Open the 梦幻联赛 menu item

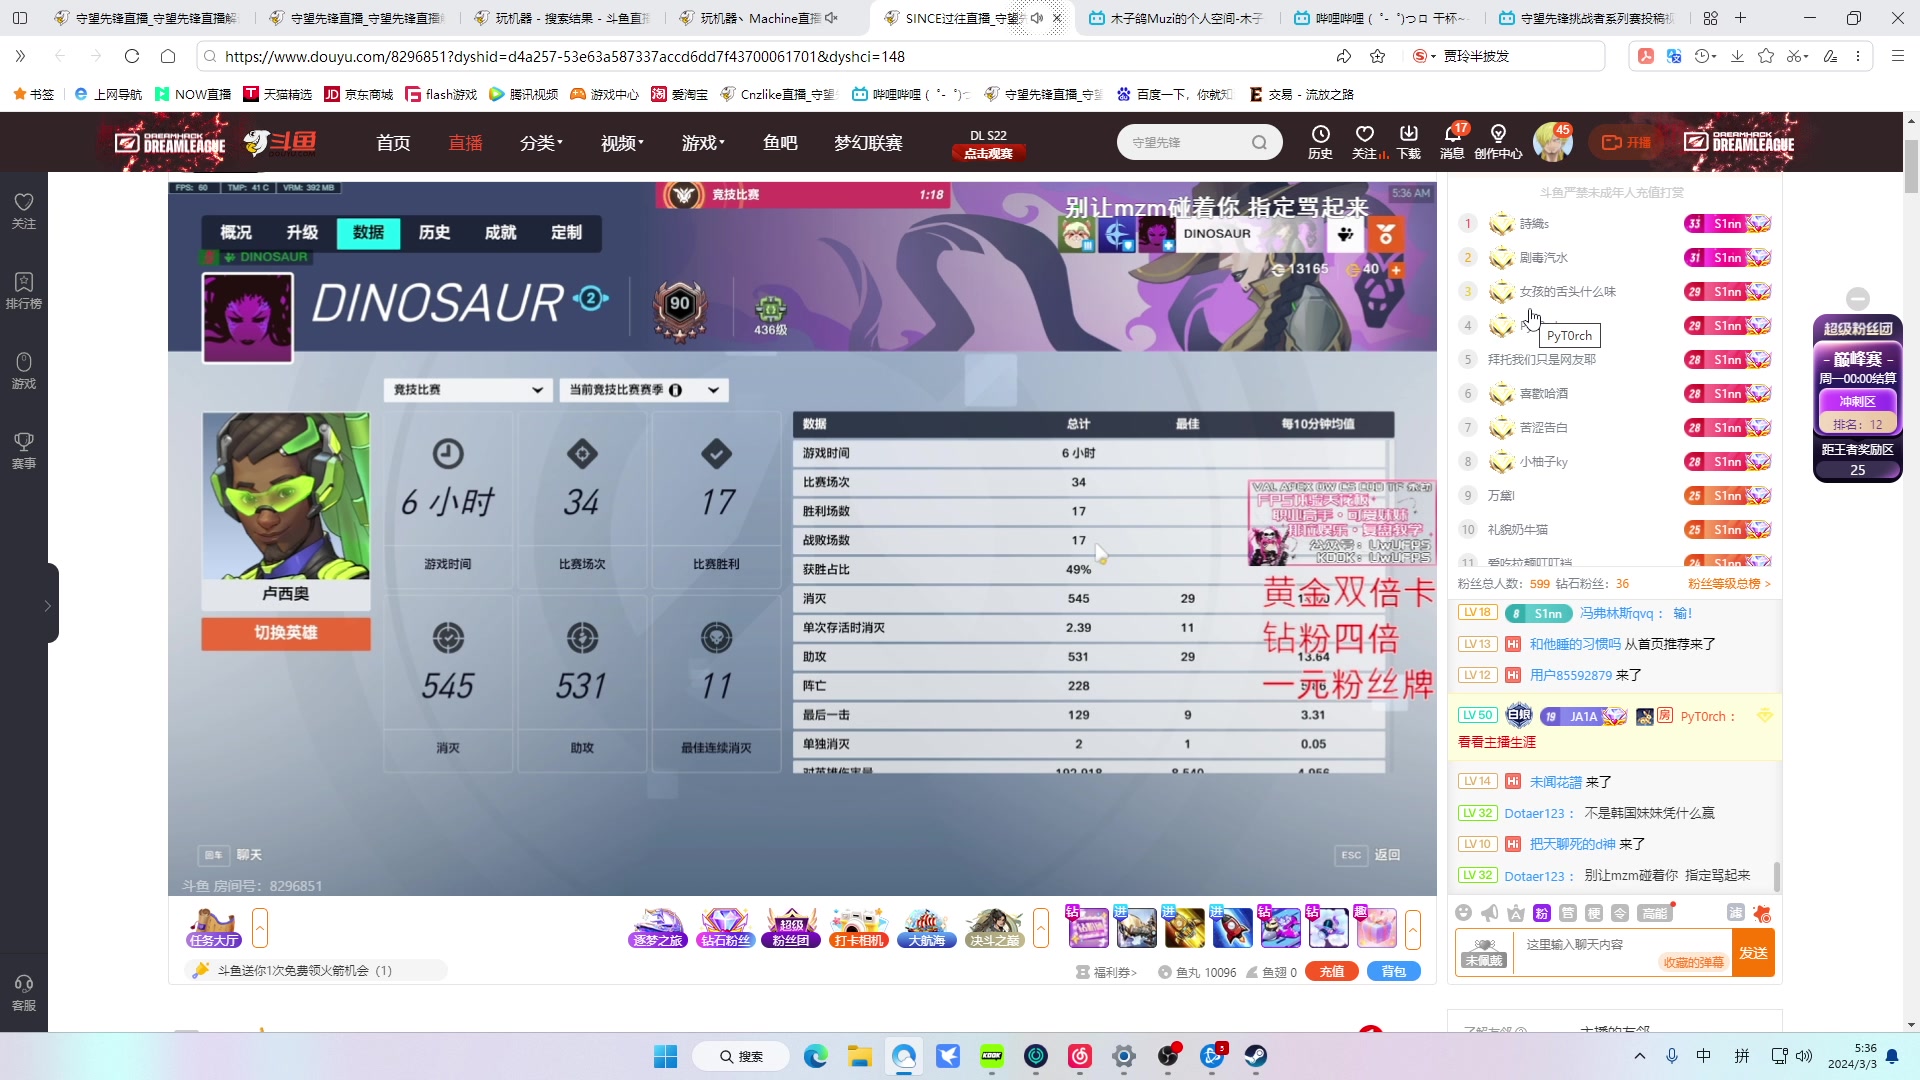pos(868,142)
